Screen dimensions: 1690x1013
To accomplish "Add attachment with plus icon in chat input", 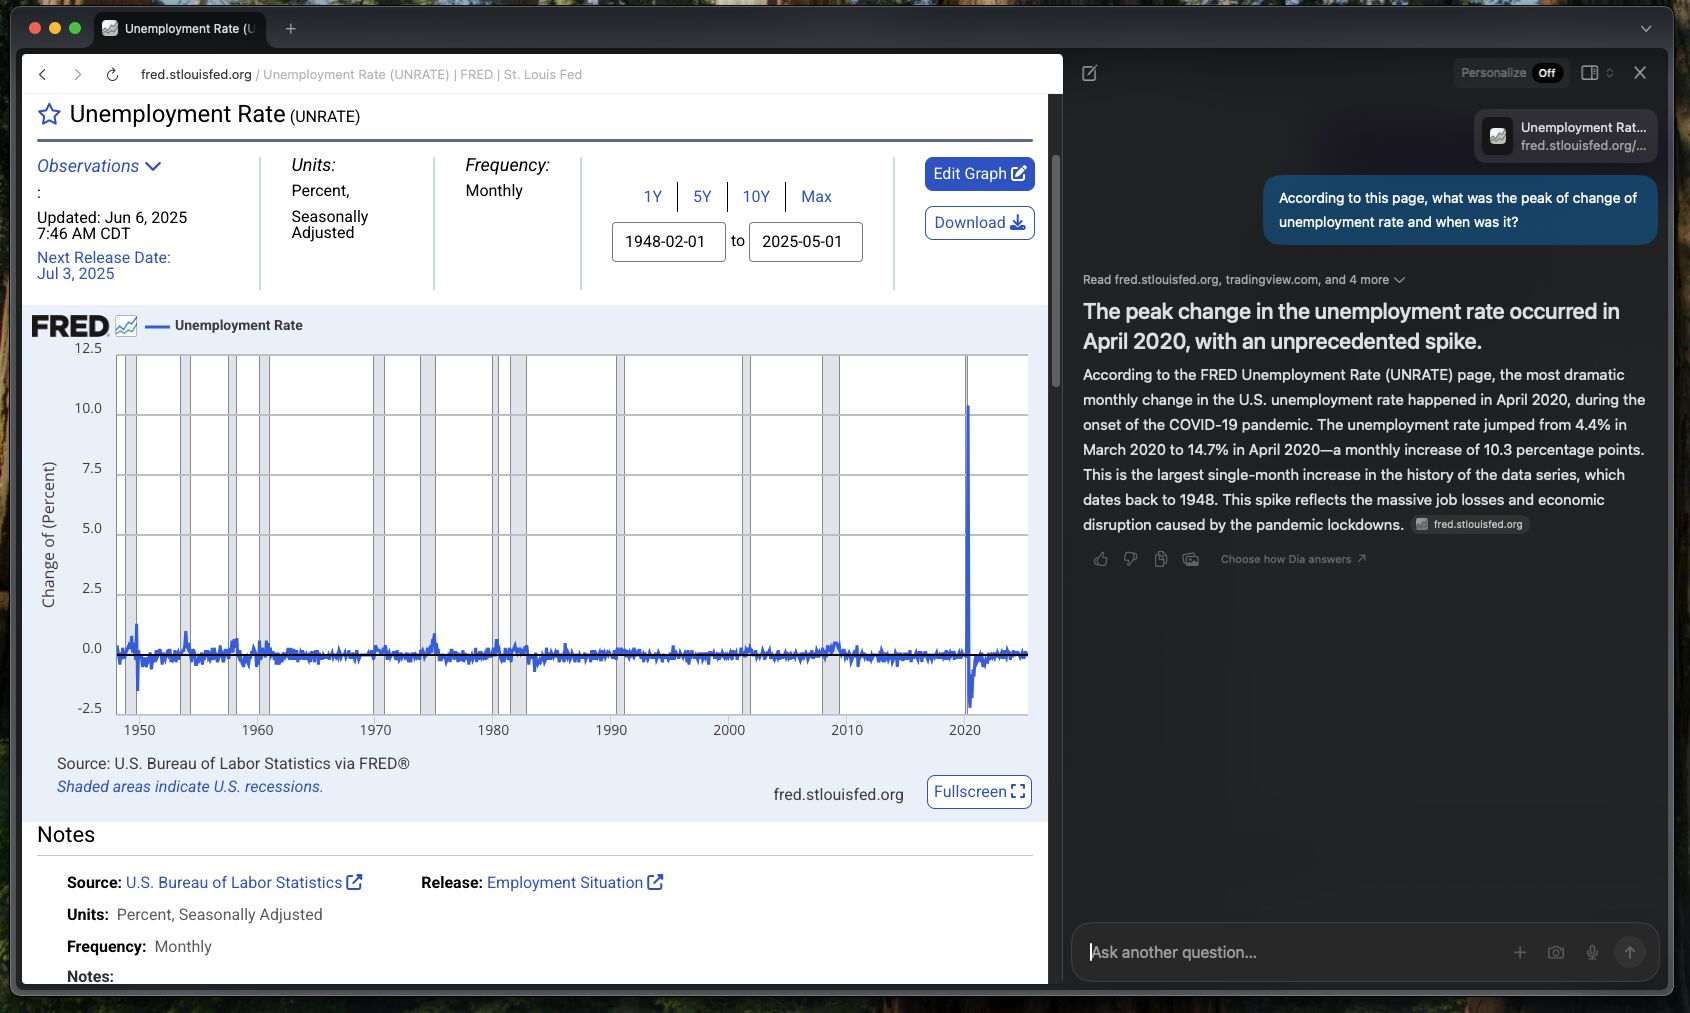I will [1520, 953].
